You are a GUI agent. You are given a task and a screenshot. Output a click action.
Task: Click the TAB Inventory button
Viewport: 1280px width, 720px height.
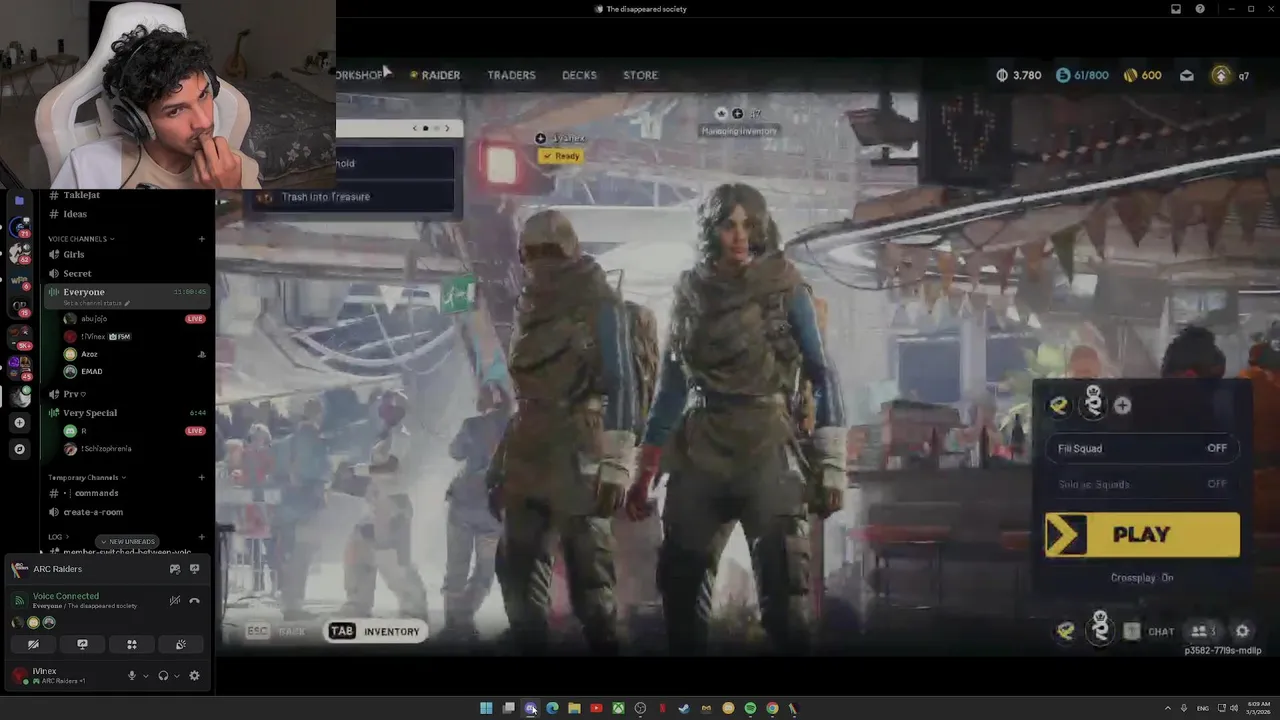point(375,631)
